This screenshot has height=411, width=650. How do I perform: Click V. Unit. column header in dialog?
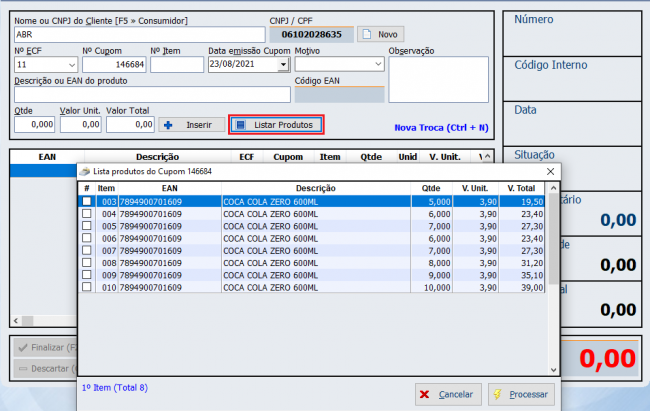pos(475,188)
